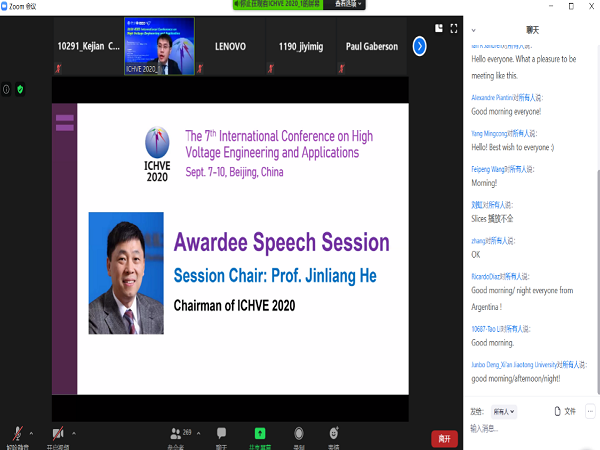Viewport: 600px width, 450px height.
Task: Click the green encryption shield icon
Action: 20,89
